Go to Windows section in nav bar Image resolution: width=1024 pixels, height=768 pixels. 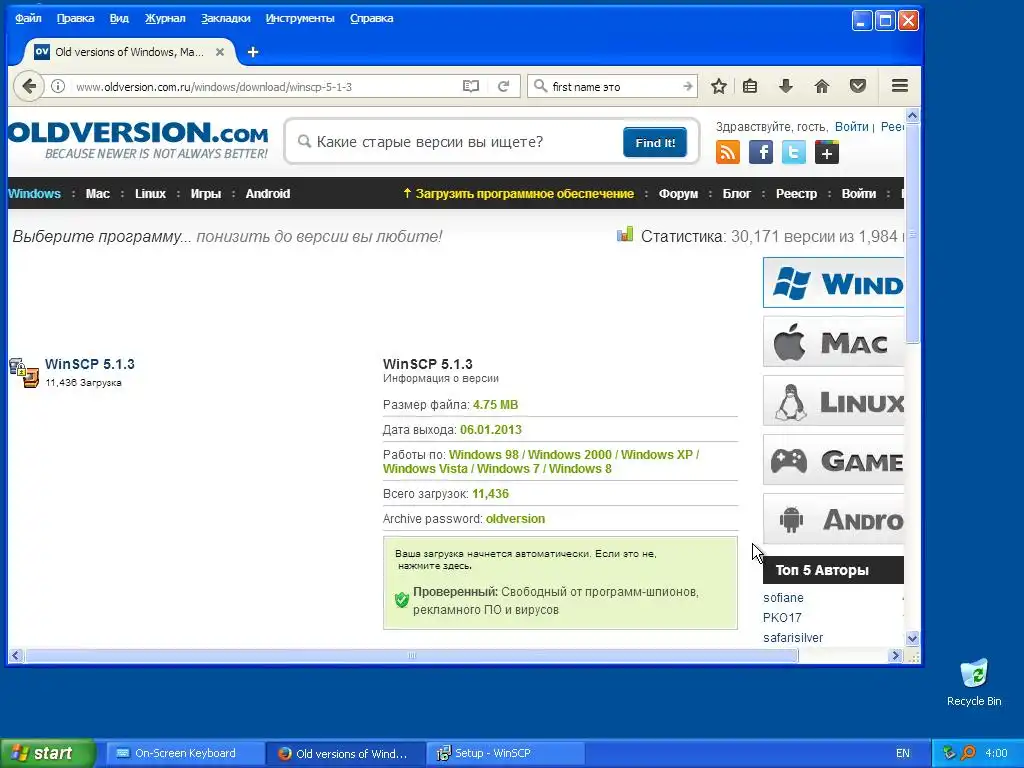point(34,193)
